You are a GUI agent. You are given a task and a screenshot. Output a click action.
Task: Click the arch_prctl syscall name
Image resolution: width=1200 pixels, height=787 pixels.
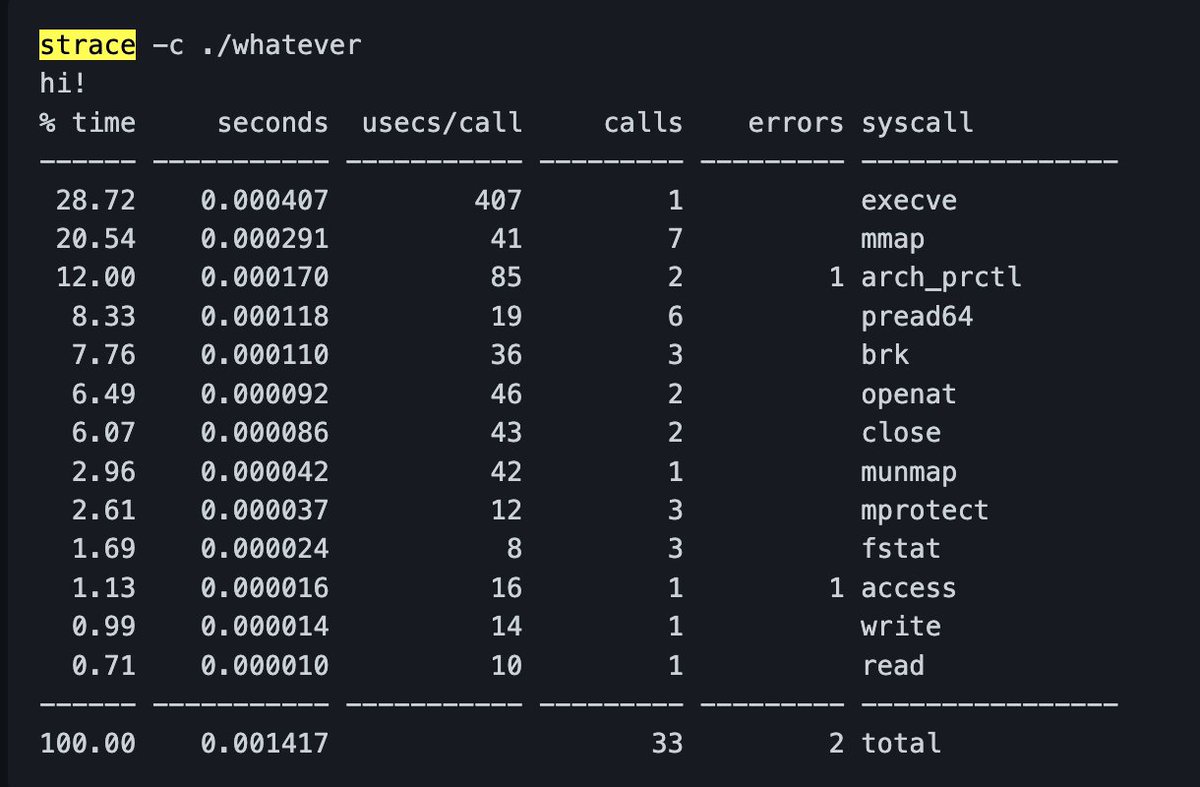(x=941, y=278)
